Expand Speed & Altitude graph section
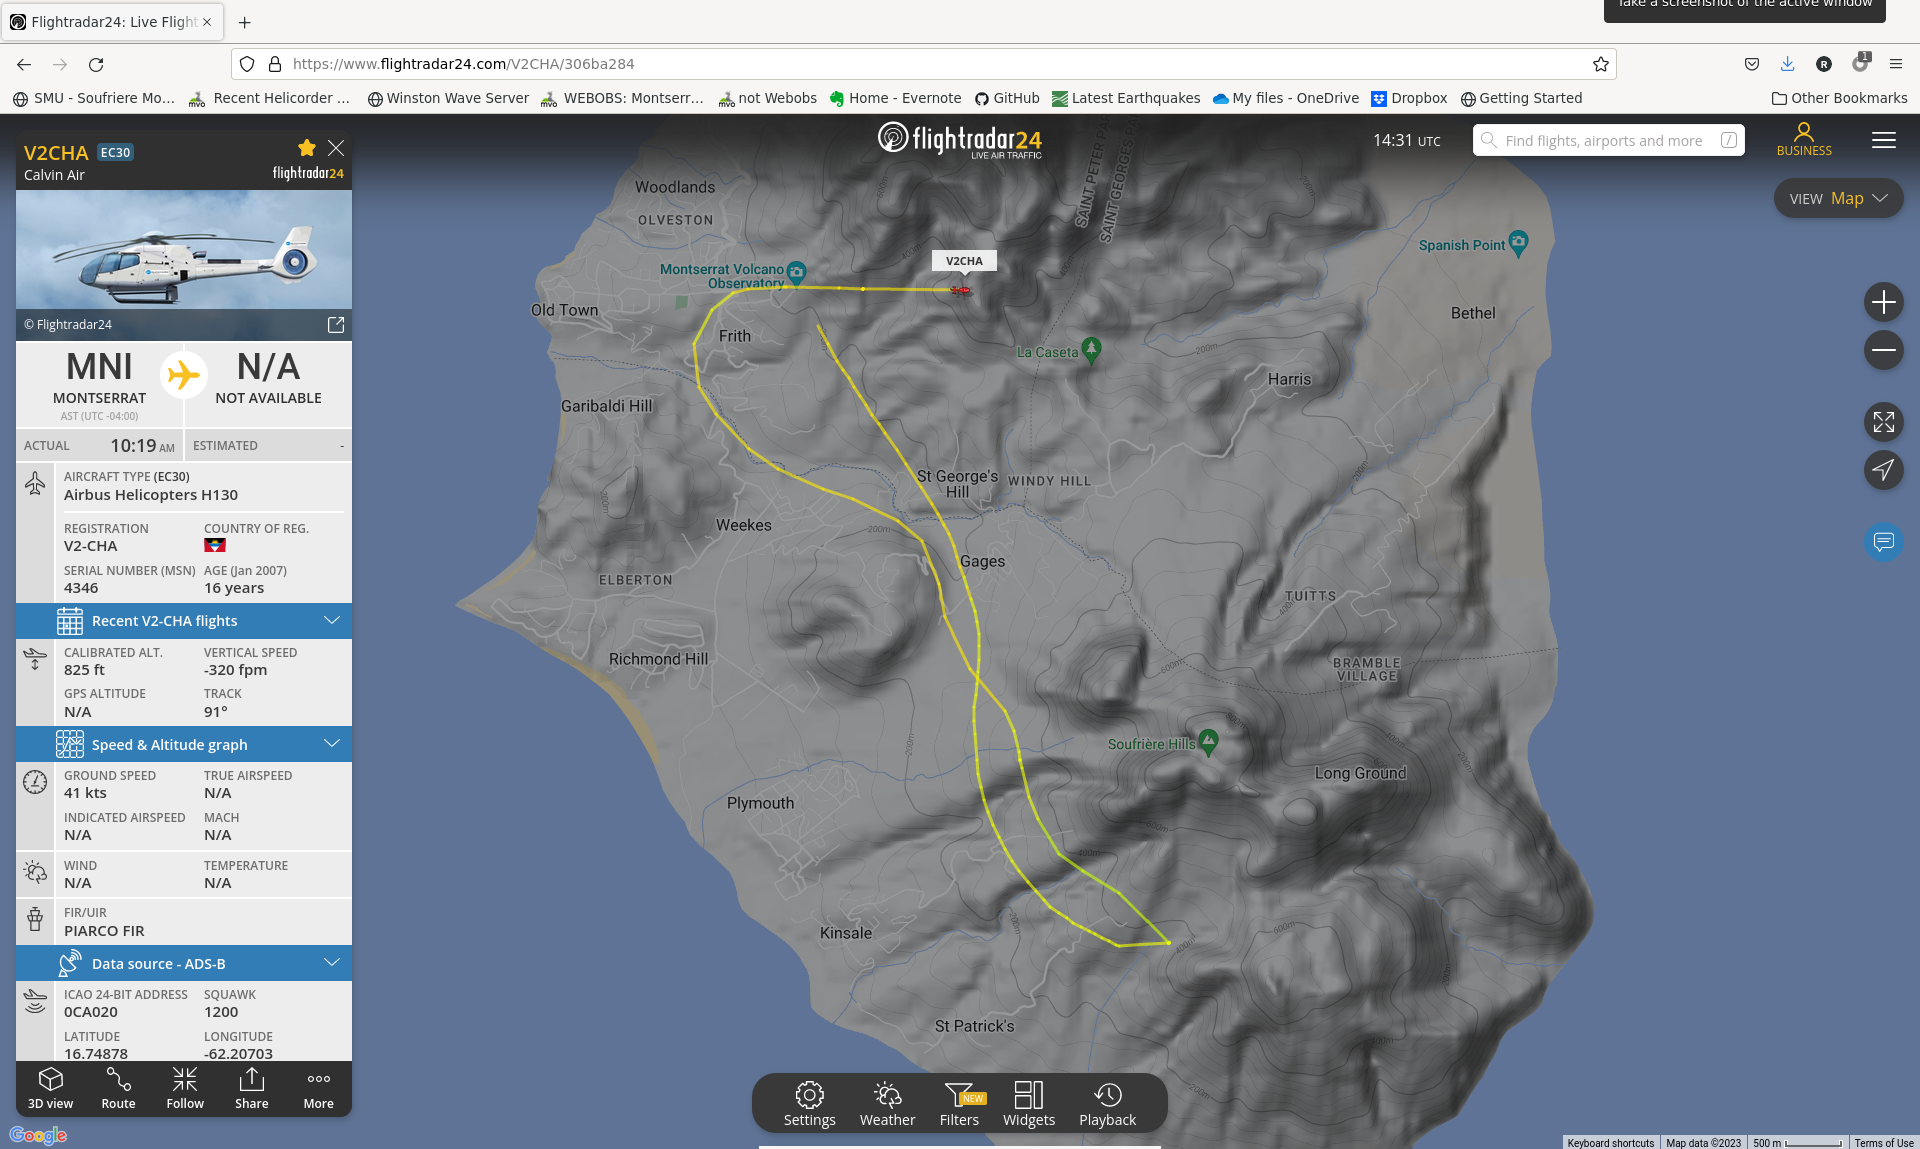Viewport: 1920px width, 1149px height. (184, 744)
